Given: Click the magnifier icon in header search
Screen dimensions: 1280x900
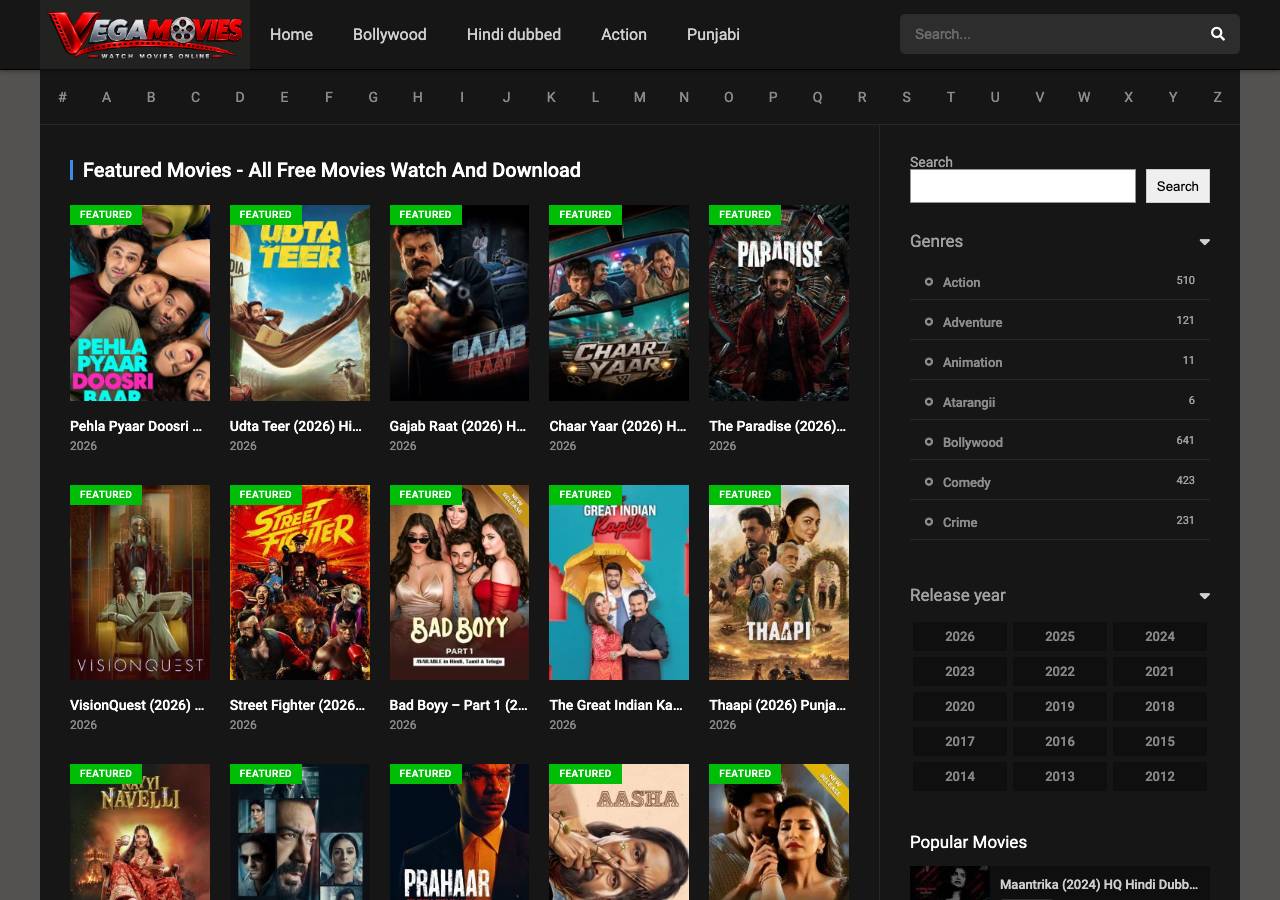Looking at the screenshot, I should (x=1217, y=34).
